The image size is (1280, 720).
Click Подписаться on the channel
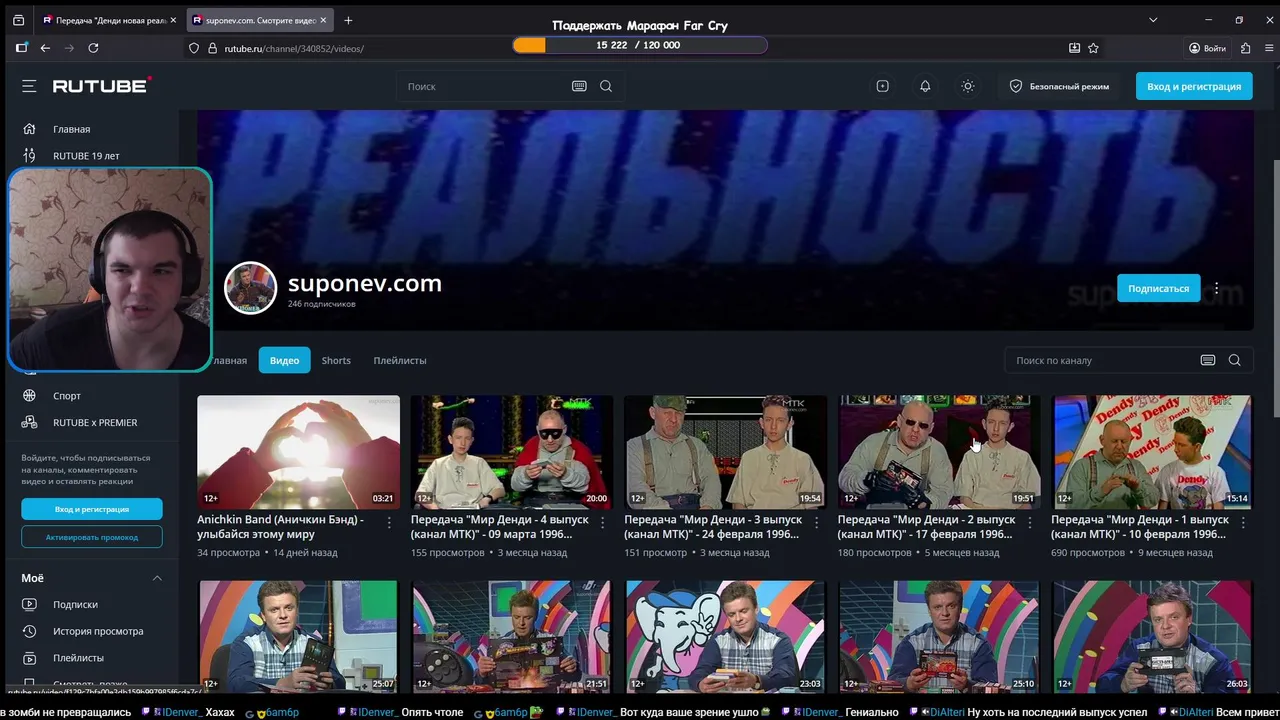(1158, 288)
